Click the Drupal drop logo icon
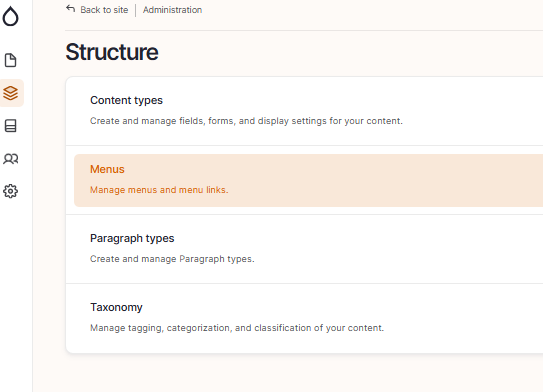Screen dimensions: 543x392 click(x=10, y=16)
